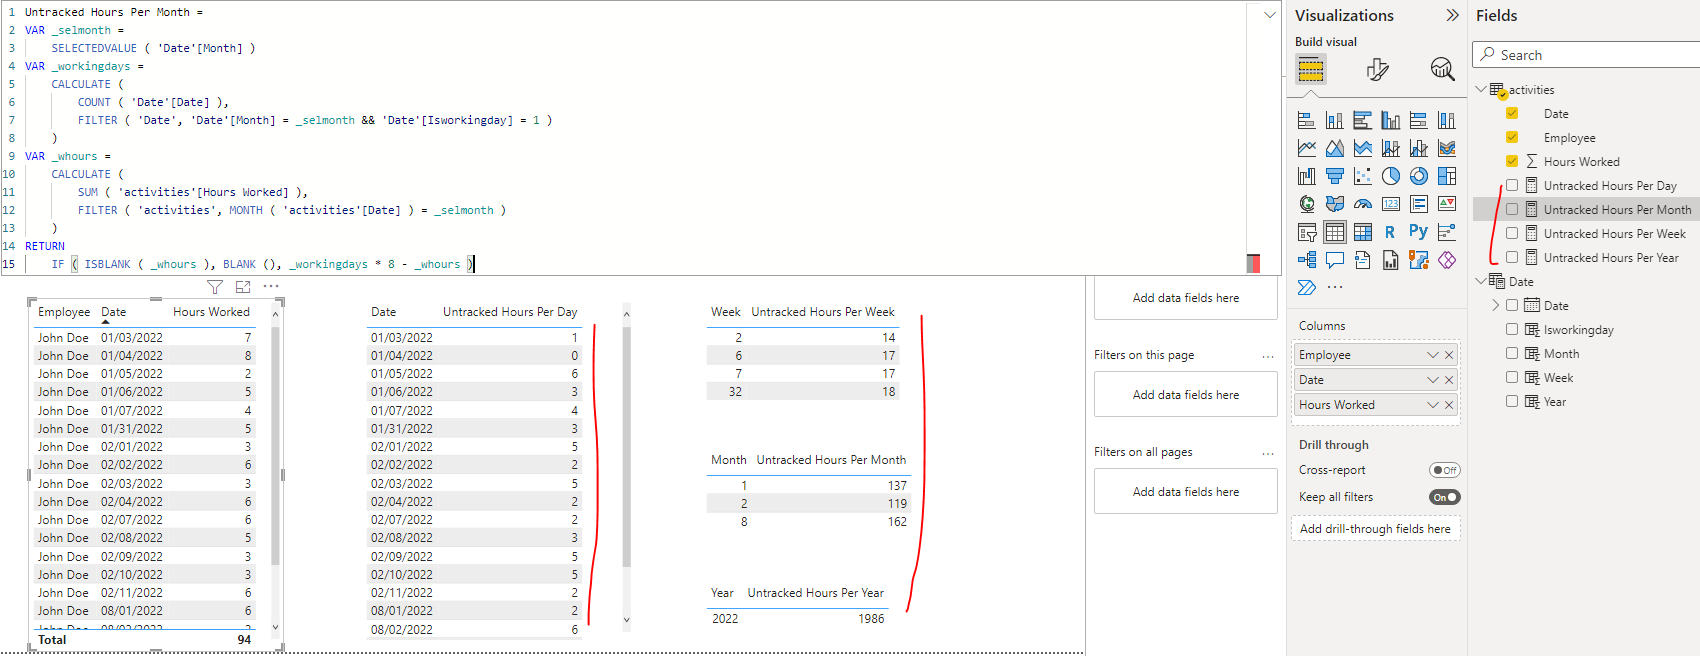This screenshot has height=656, width=1700.
Task: Collapse the Visualizations pane
Action: tap(1453, 15)
